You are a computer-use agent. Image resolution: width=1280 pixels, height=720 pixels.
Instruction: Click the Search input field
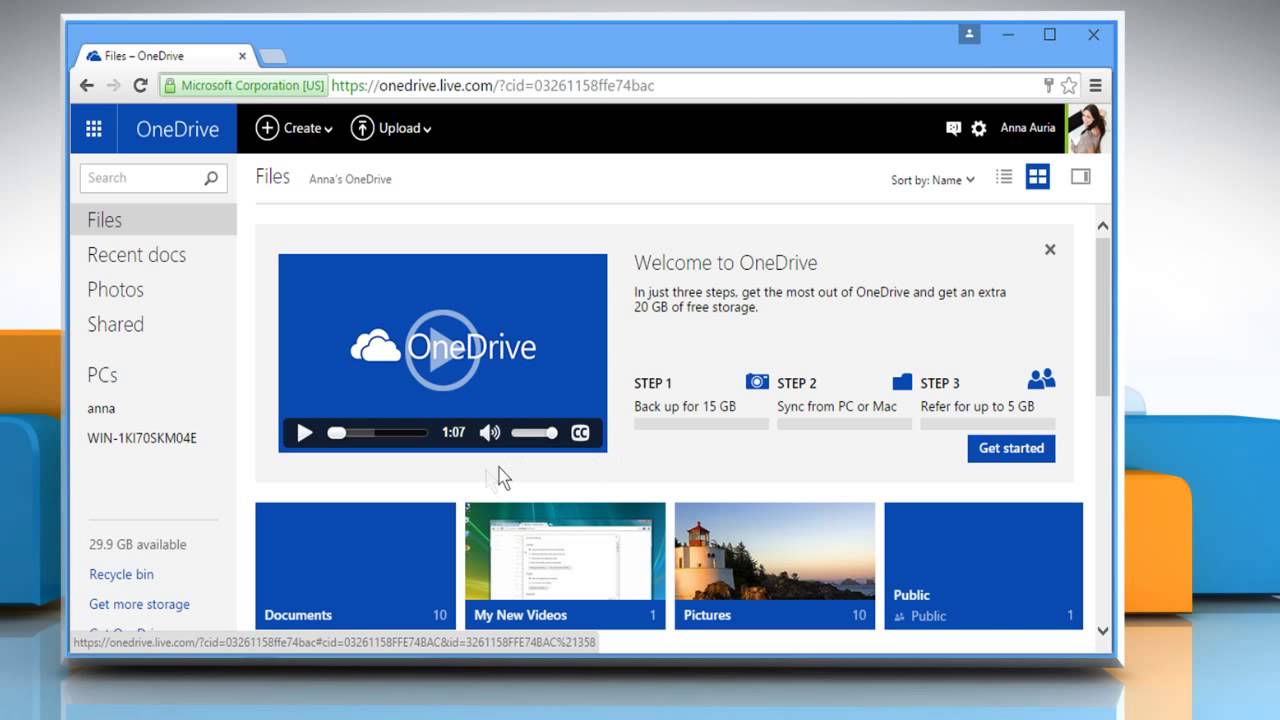tap(142, 178)
